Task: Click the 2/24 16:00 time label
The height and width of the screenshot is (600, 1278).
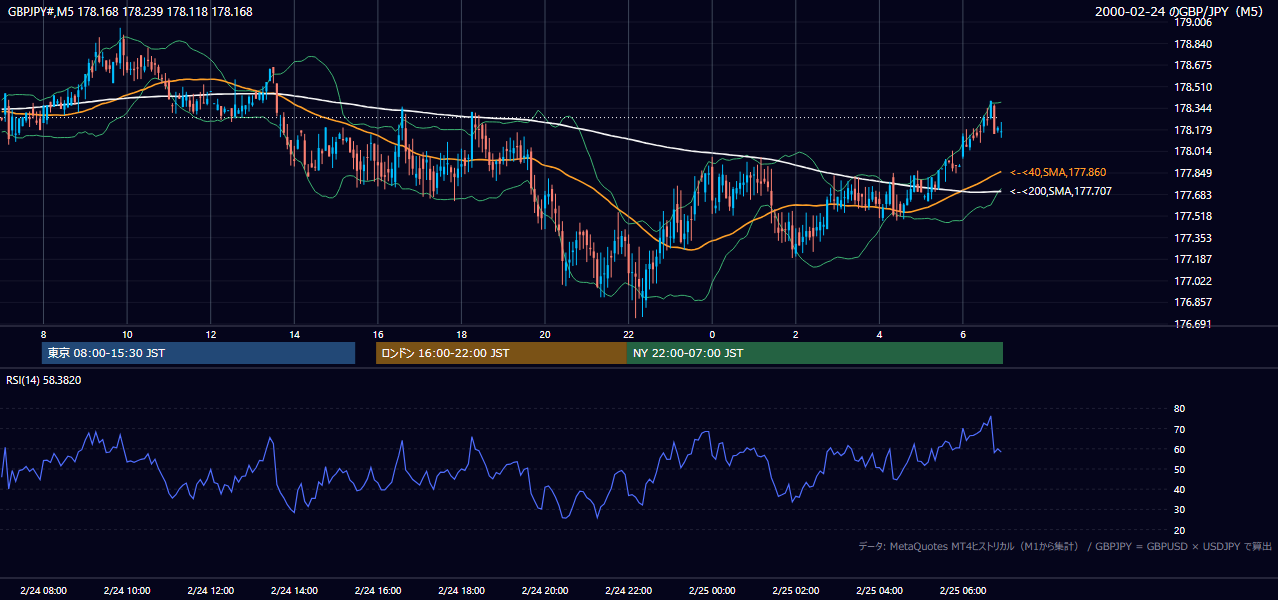Action: (378, 590)
